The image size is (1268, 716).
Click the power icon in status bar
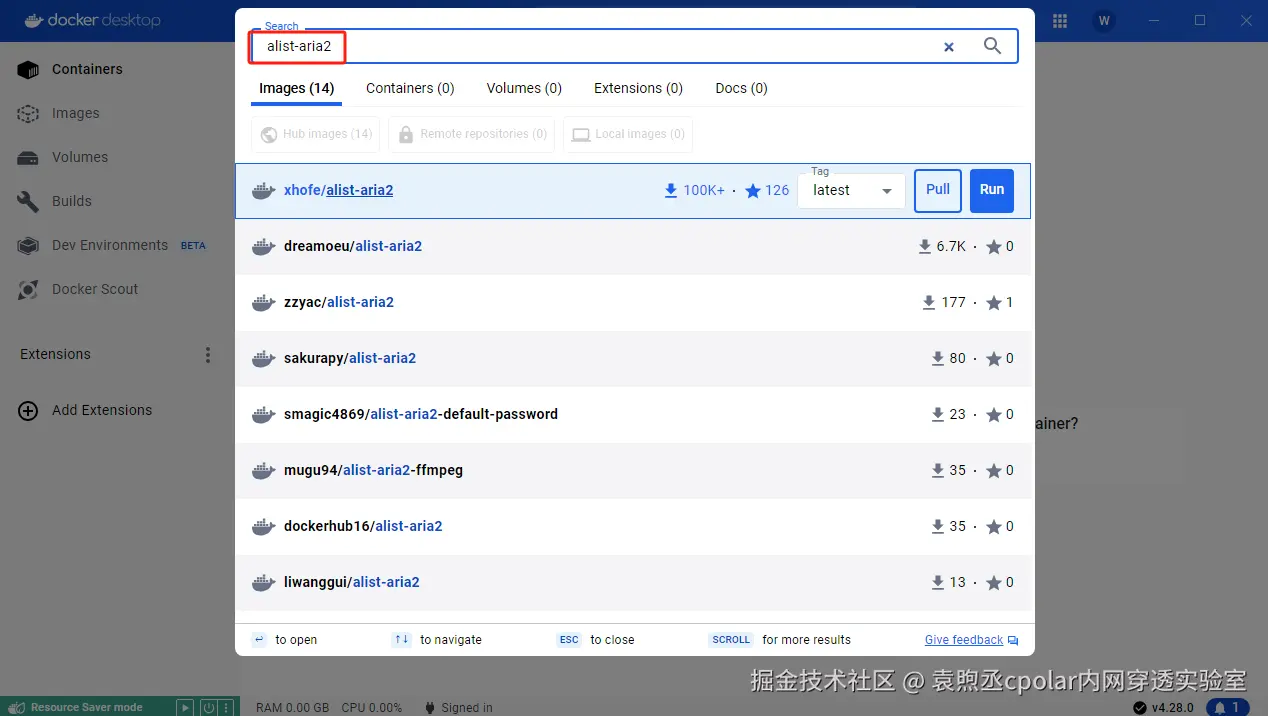(x=207, y=707)
